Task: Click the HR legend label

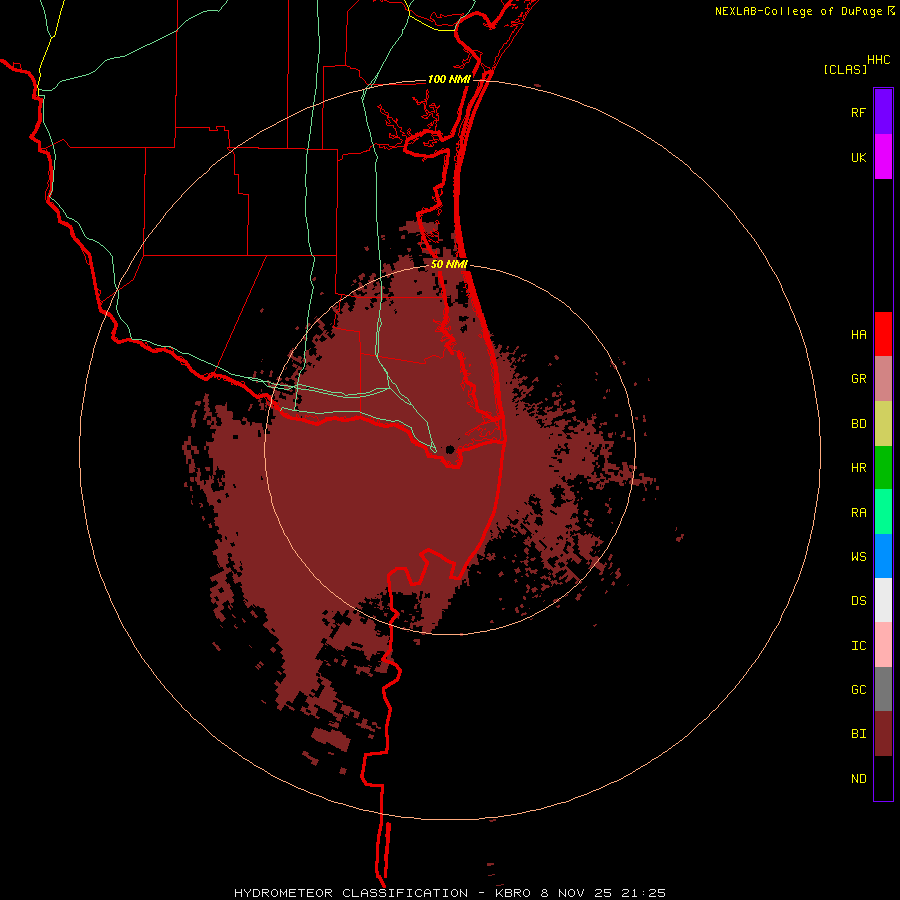Action: [858, 468]
